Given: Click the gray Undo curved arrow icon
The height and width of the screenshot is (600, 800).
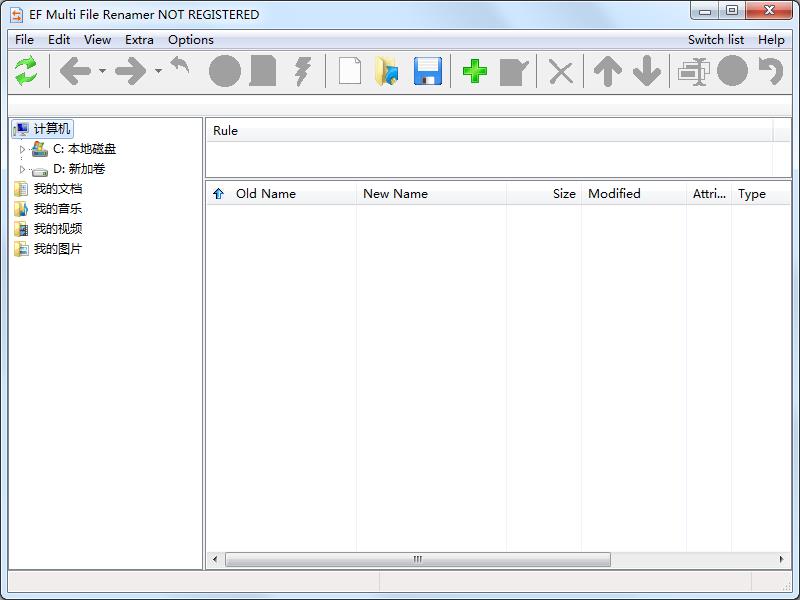Looking at the screenshot, I should (771, 71).
